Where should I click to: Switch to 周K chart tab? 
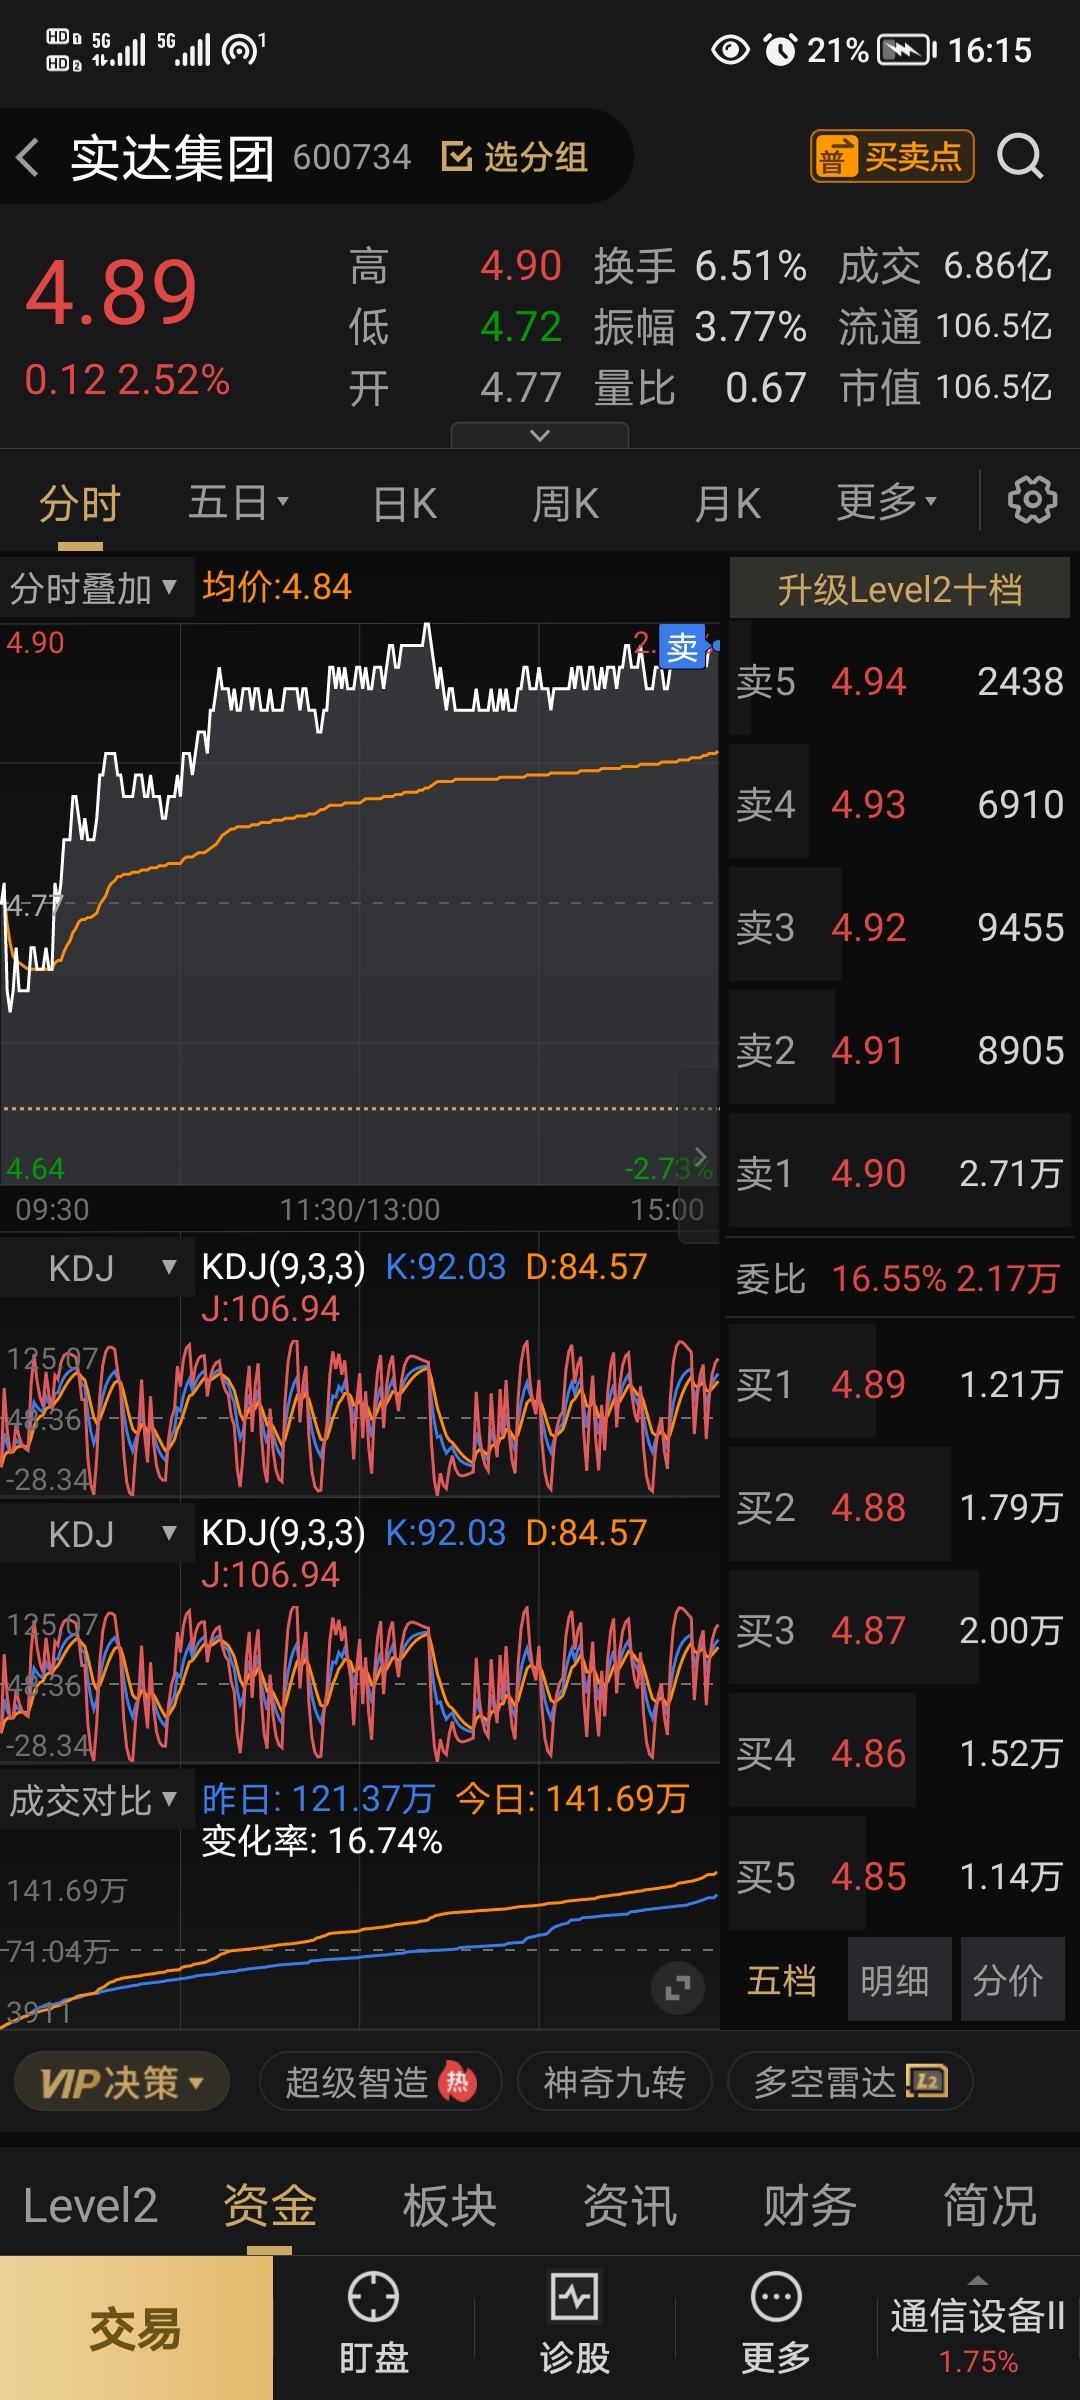566,503
